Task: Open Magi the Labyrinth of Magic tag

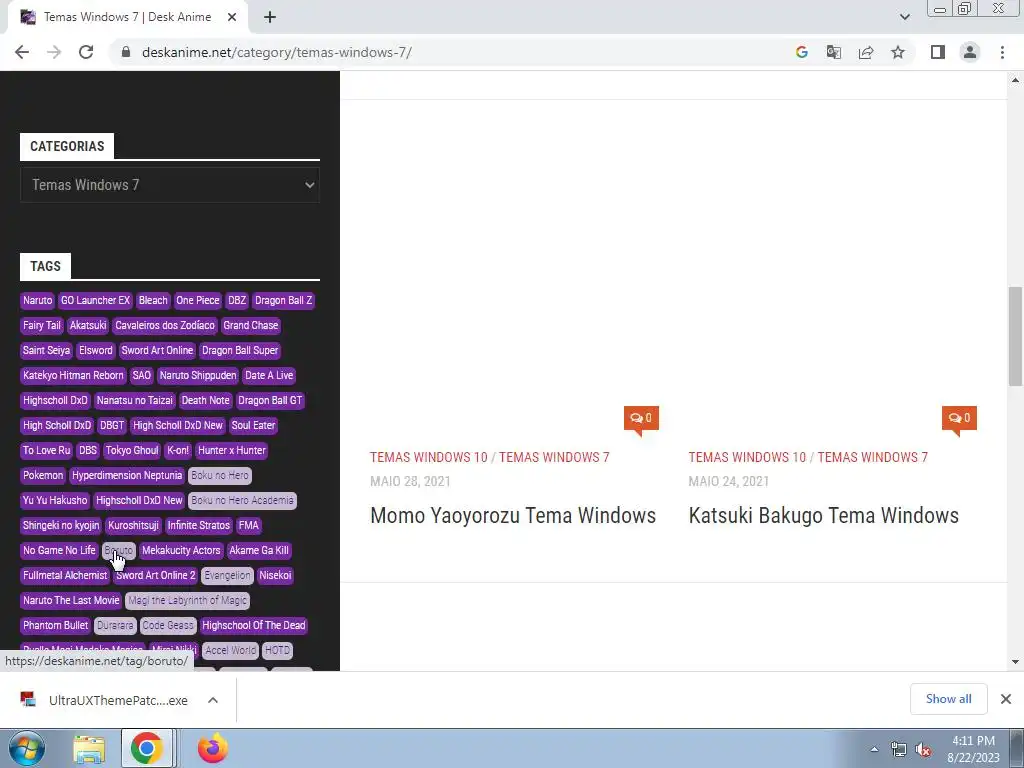Action: [187, 600]
